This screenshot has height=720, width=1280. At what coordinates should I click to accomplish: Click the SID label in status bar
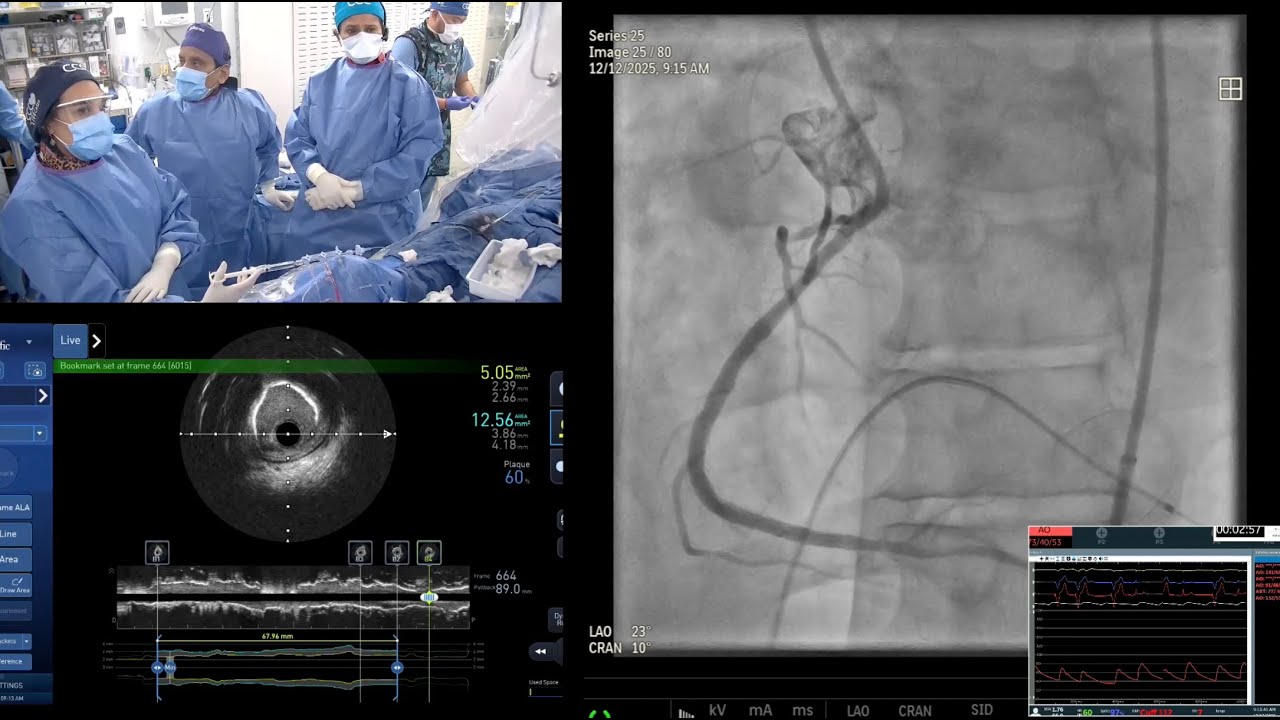pos(982,710)
